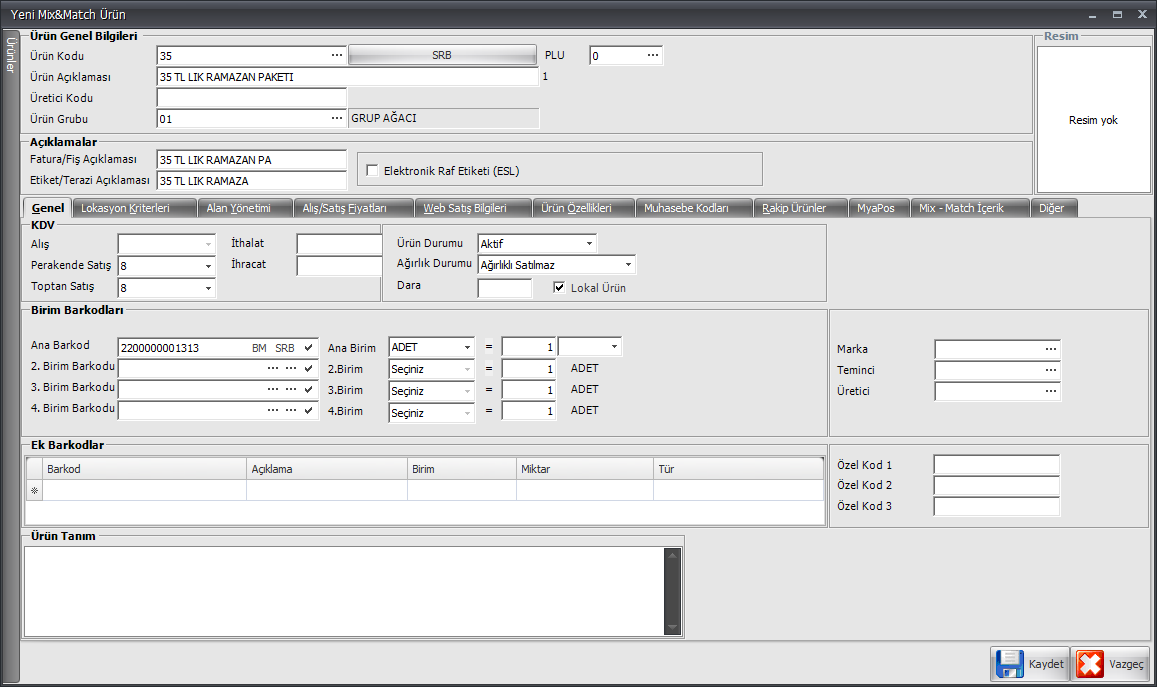This screenshot has height=687, width=1157.
Task: Select the Genel tab
Action: pyautogui.click(x=48, y=208)
